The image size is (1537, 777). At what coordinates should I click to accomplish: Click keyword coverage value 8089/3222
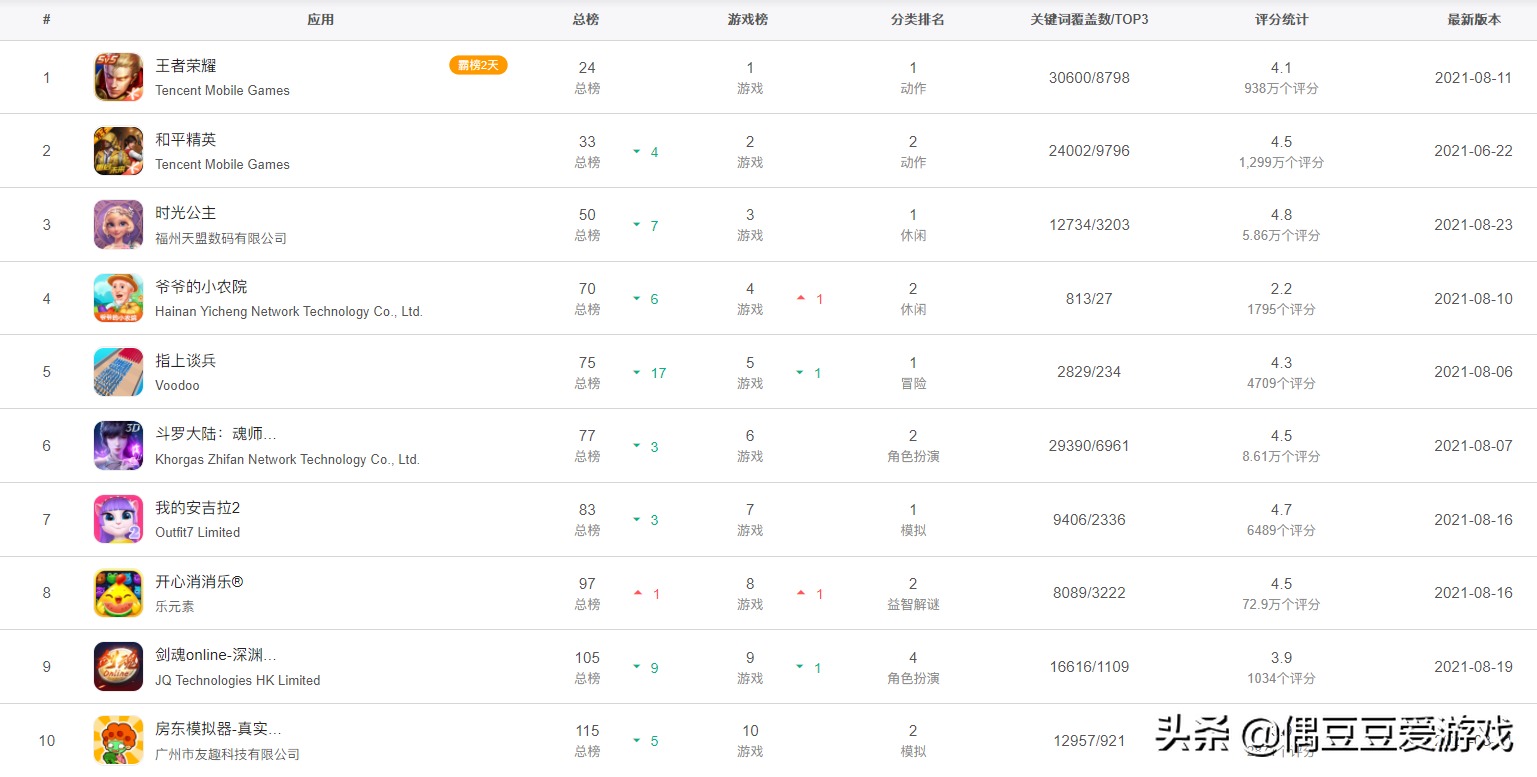pos(1089,594)
